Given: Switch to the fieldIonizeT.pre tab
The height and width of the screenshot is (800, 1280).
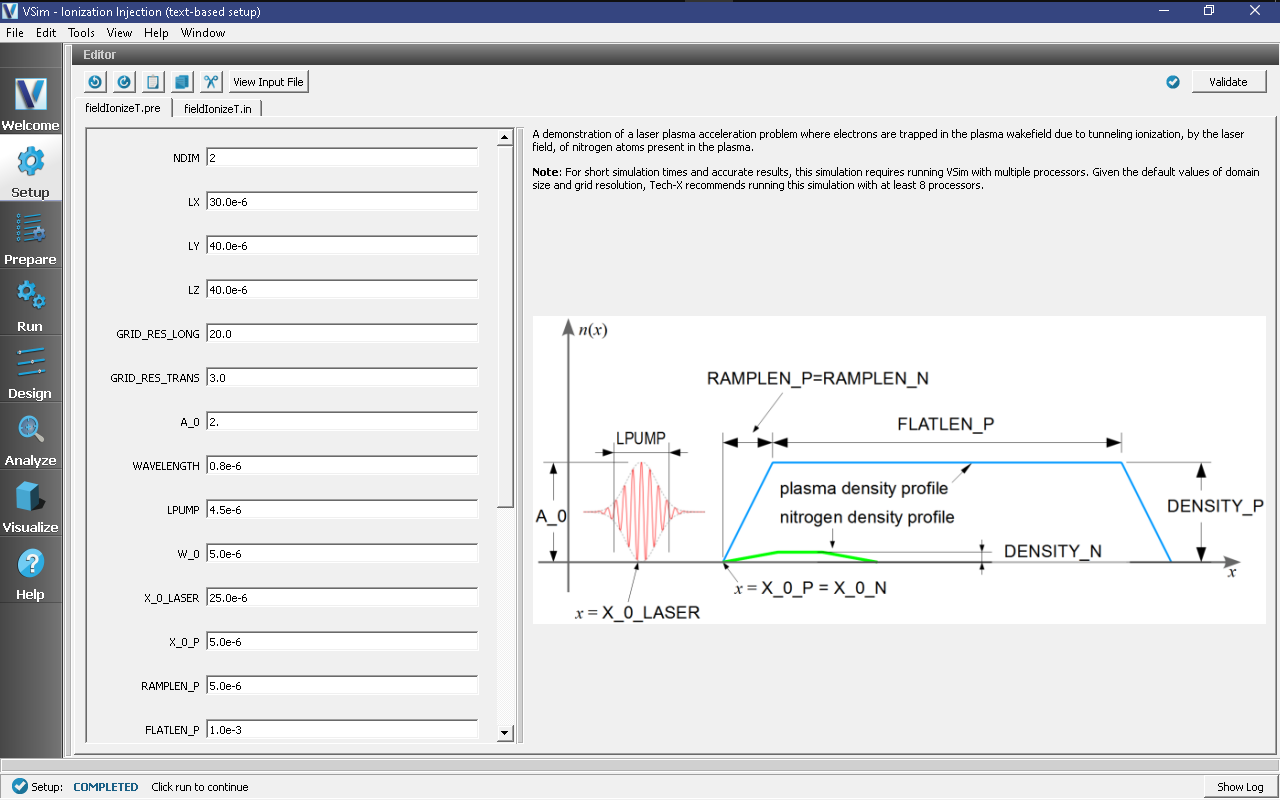Looking at the screenshot, I should pos(123,108).
